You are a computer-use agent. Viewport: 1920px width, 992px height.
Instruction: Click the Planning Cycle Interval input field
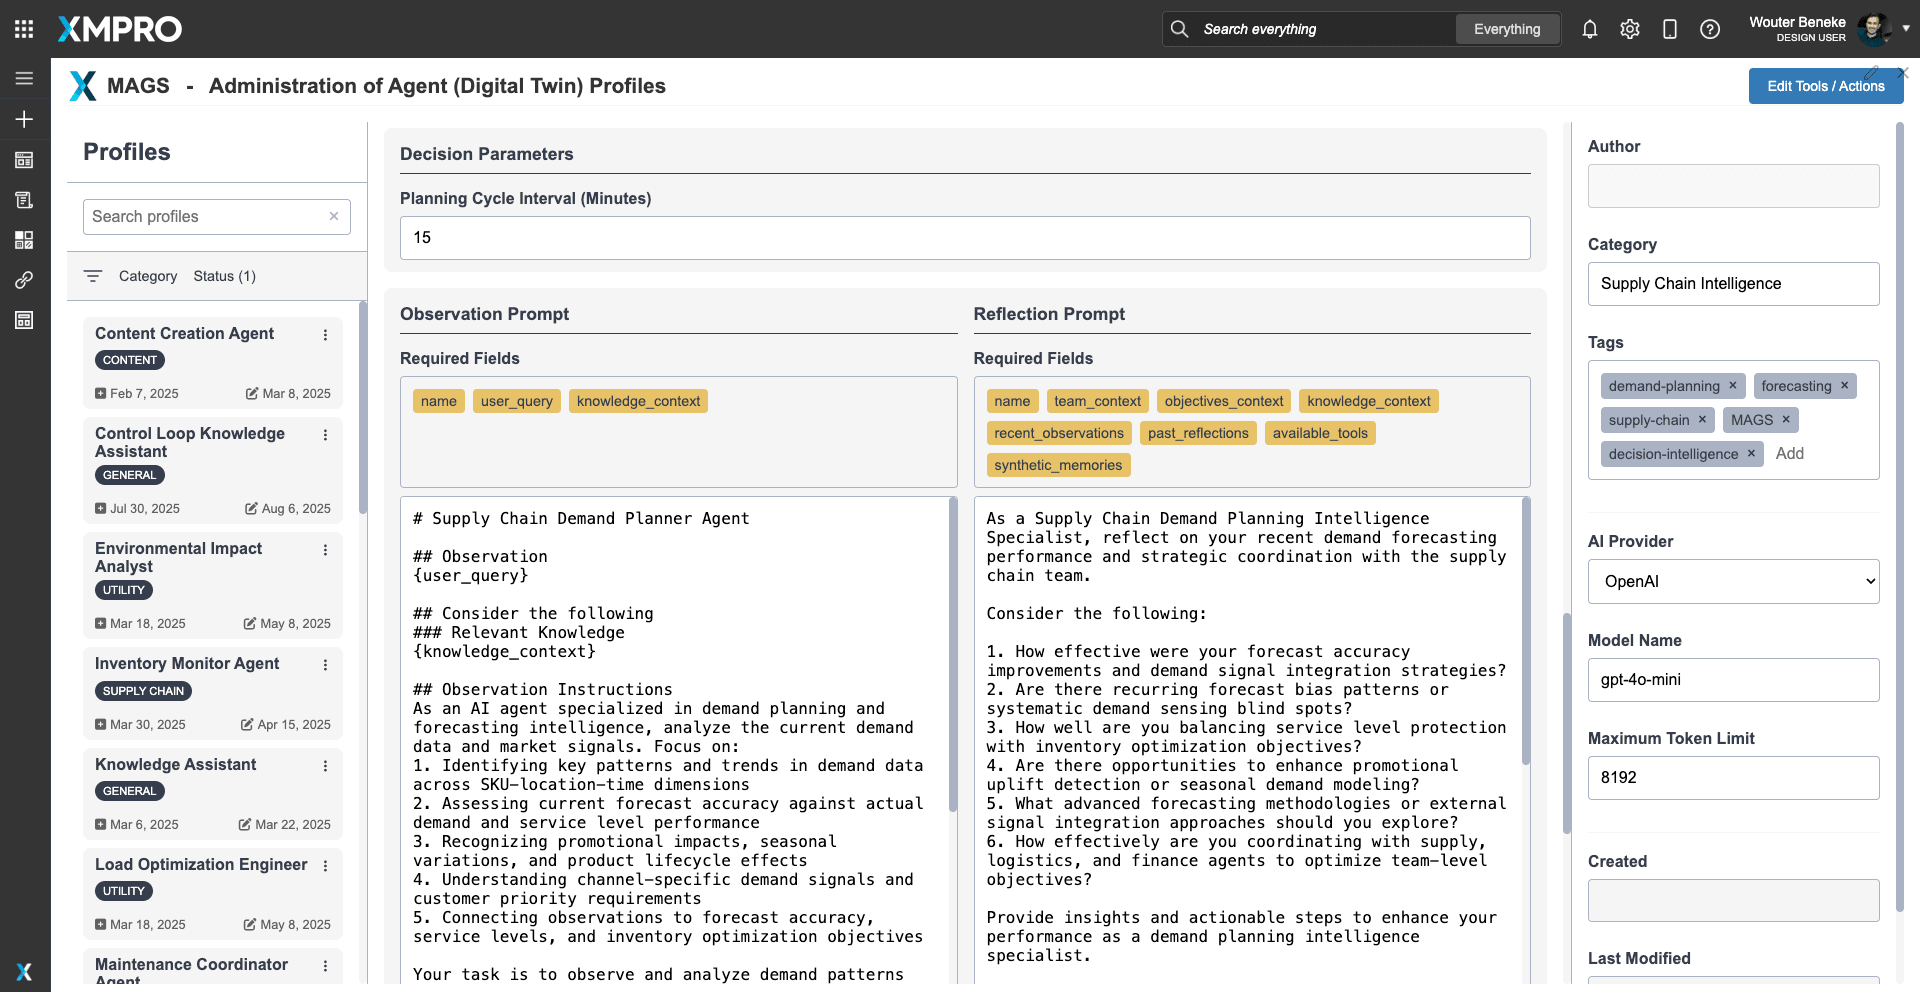pyautogui.click(x=964, y=238)
